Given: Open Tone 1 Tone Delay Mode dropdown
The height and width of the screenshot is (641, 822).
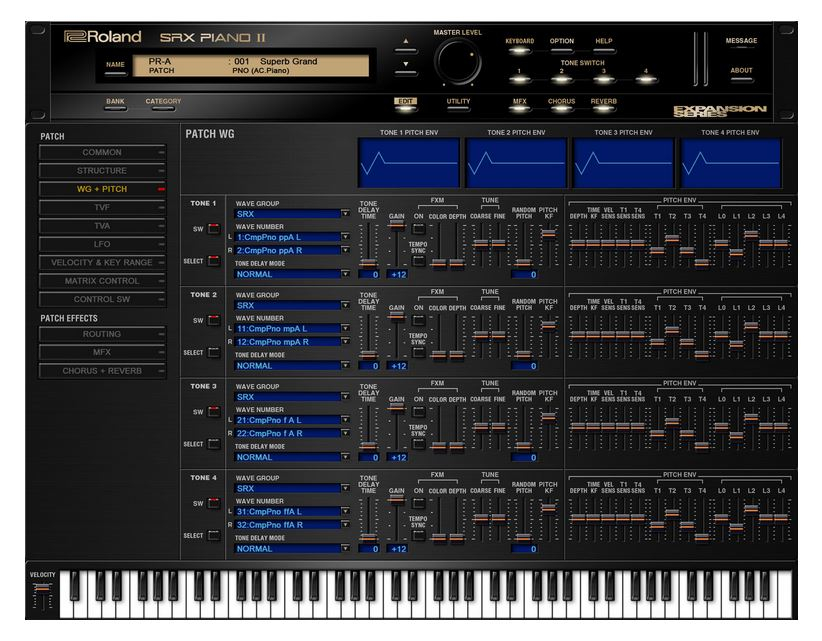Looking at the screenshot, I should pos(291,274).
